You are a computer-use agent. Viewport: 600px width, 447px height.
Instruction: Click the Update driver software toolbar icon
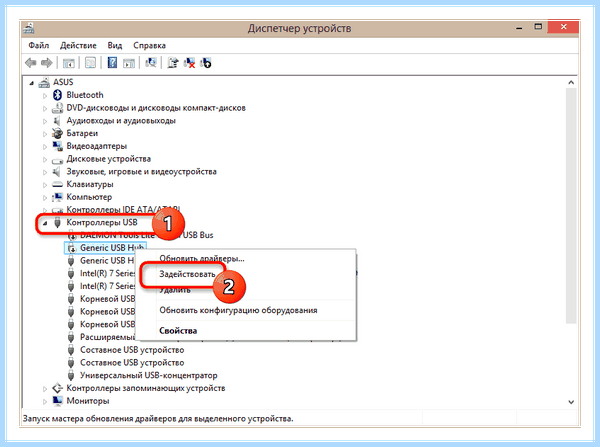pos(173,63)
